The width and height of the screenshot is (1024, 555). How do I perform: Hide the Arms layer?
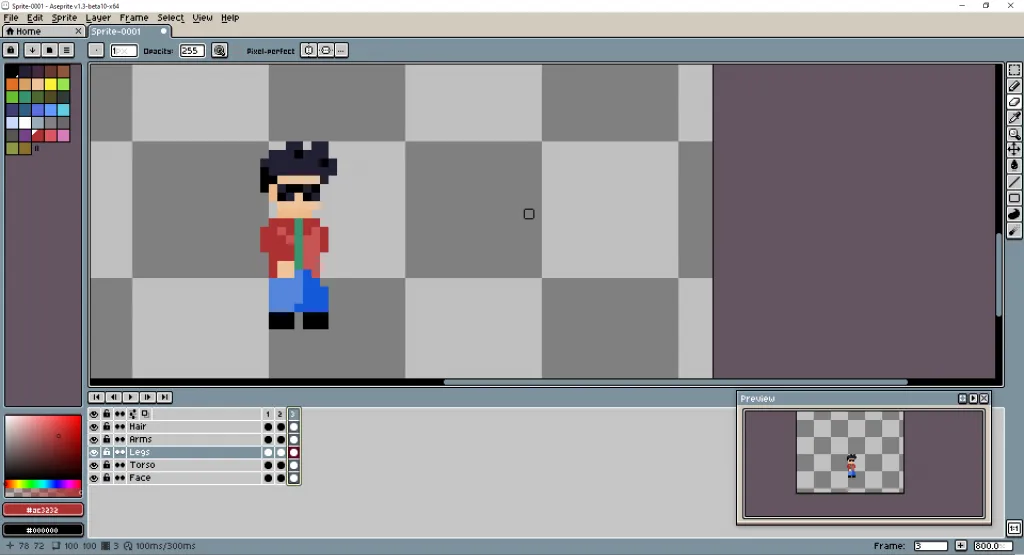(94, 439)
